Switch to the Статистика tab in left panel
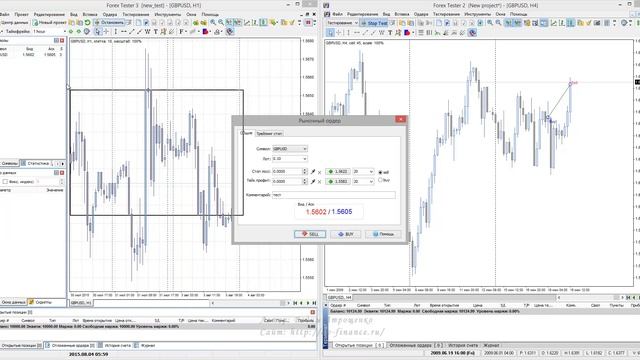The height and width of the screenshot is (360, 640). click(36, 163)
